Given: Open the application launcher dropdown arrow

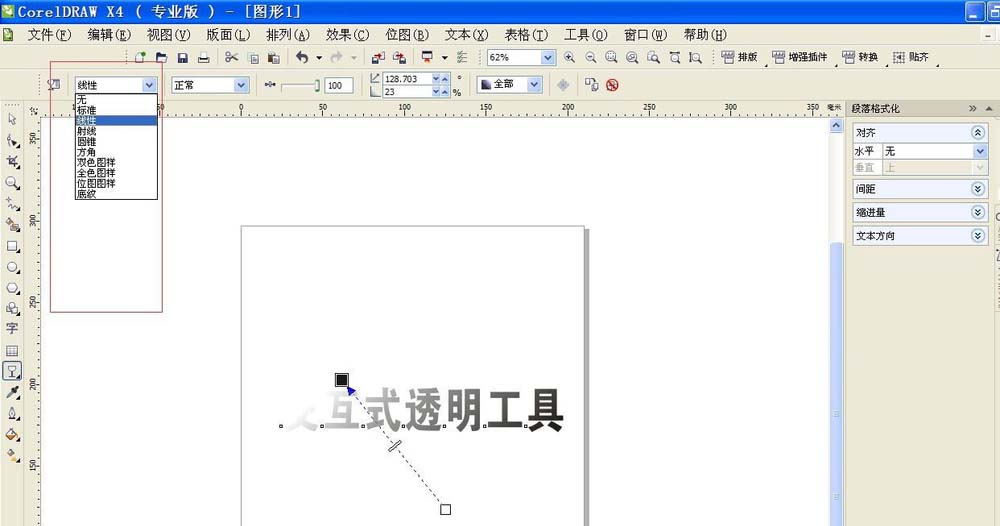Looking at the screenshot, I should (445, 58).
